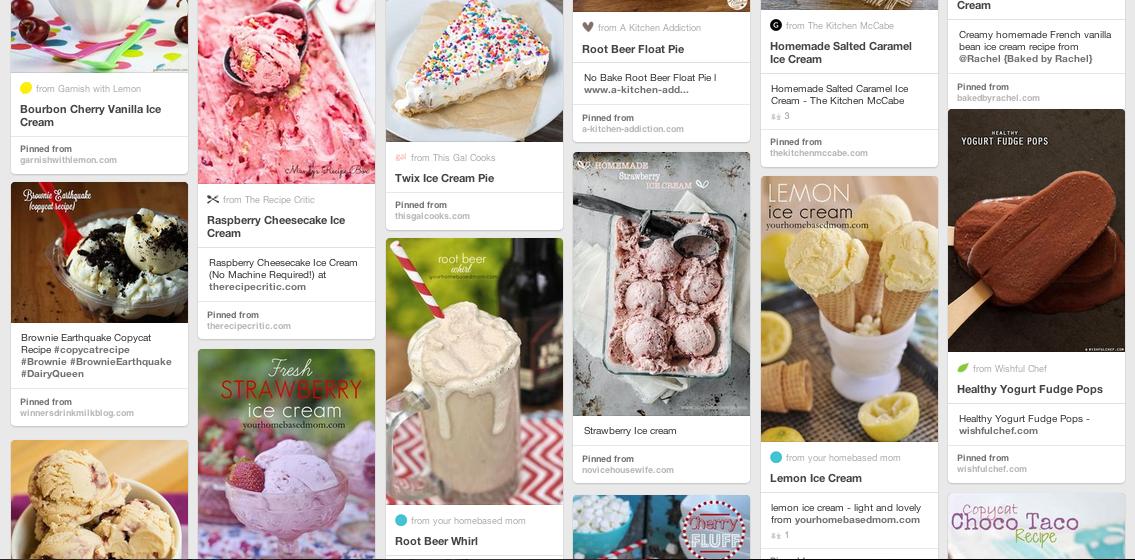Open the Lemon ice cream cones image
This screenshot has width=1135, height=560.
pyautogui.click(x=849, y=309)
